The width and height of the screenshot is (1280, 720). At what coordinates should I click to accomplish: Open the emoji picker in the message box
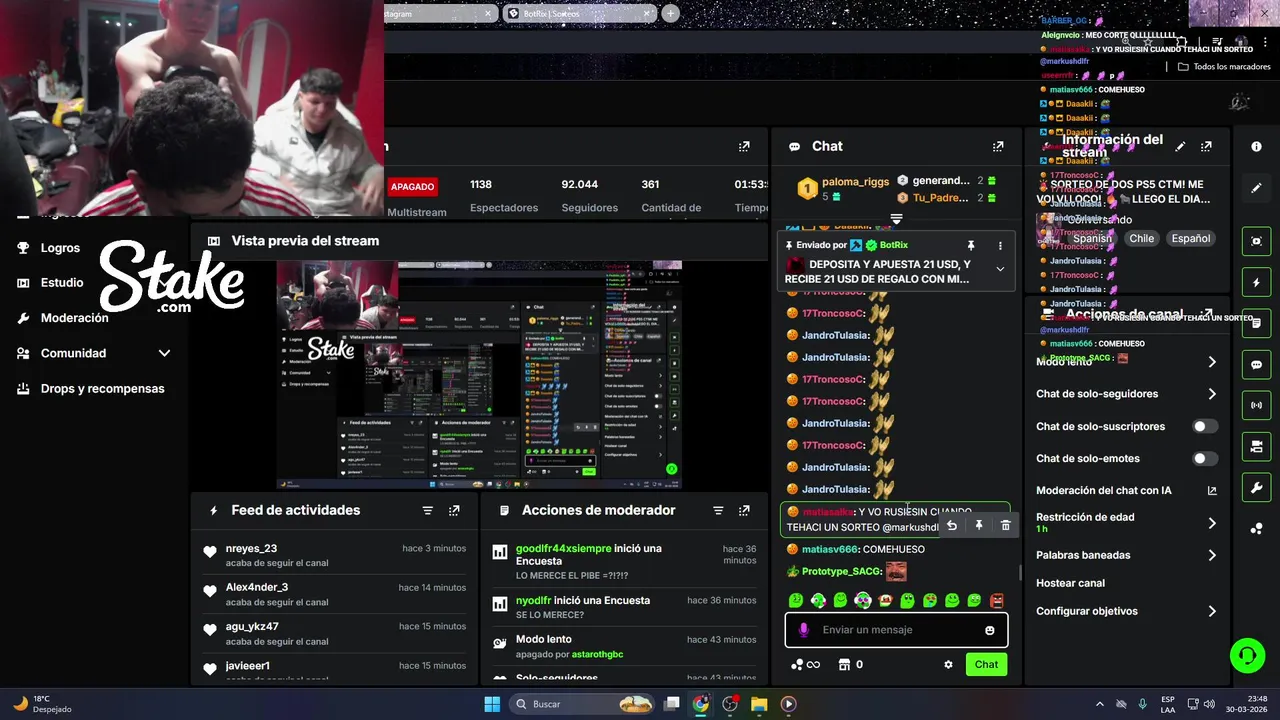(x=990, y=630)
